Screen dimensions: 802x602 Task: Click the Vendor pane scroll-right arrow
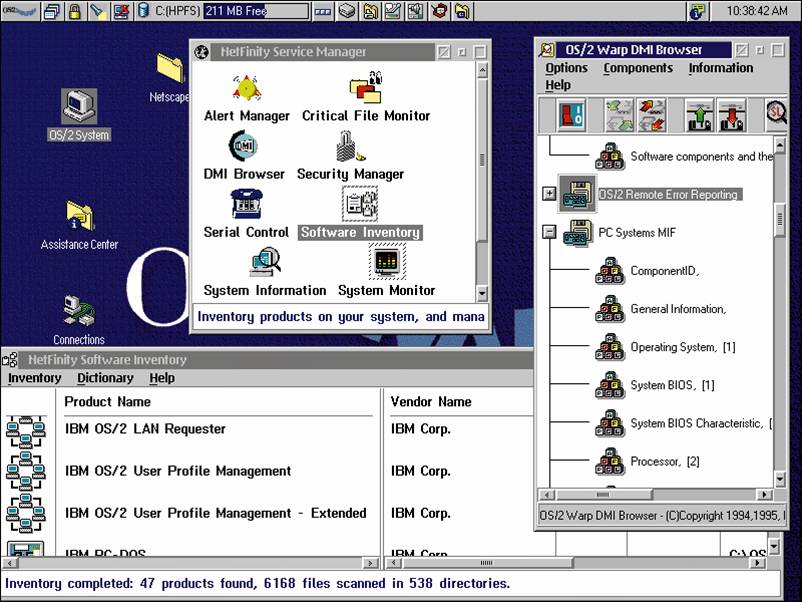757,563
